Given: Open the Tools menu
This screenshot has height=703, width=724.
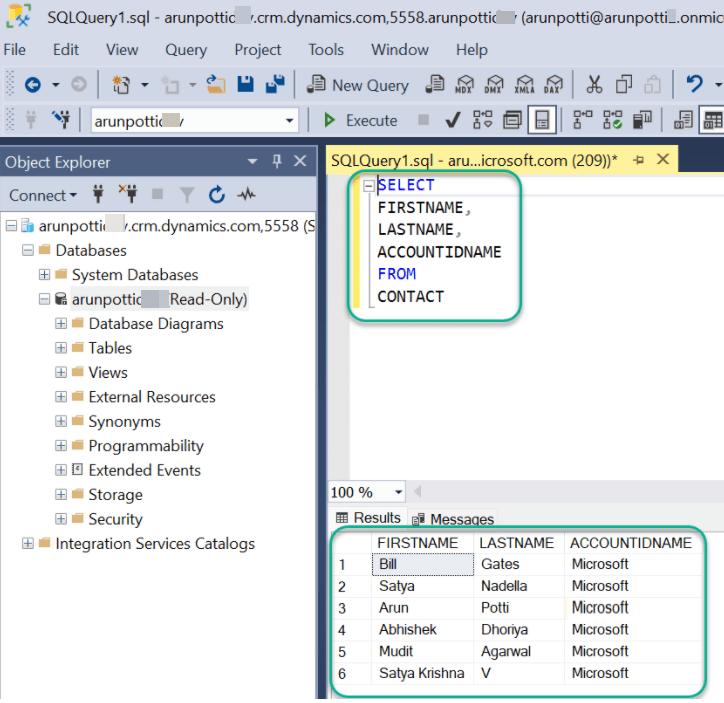Looking at the screenshot, I should 326,50.
